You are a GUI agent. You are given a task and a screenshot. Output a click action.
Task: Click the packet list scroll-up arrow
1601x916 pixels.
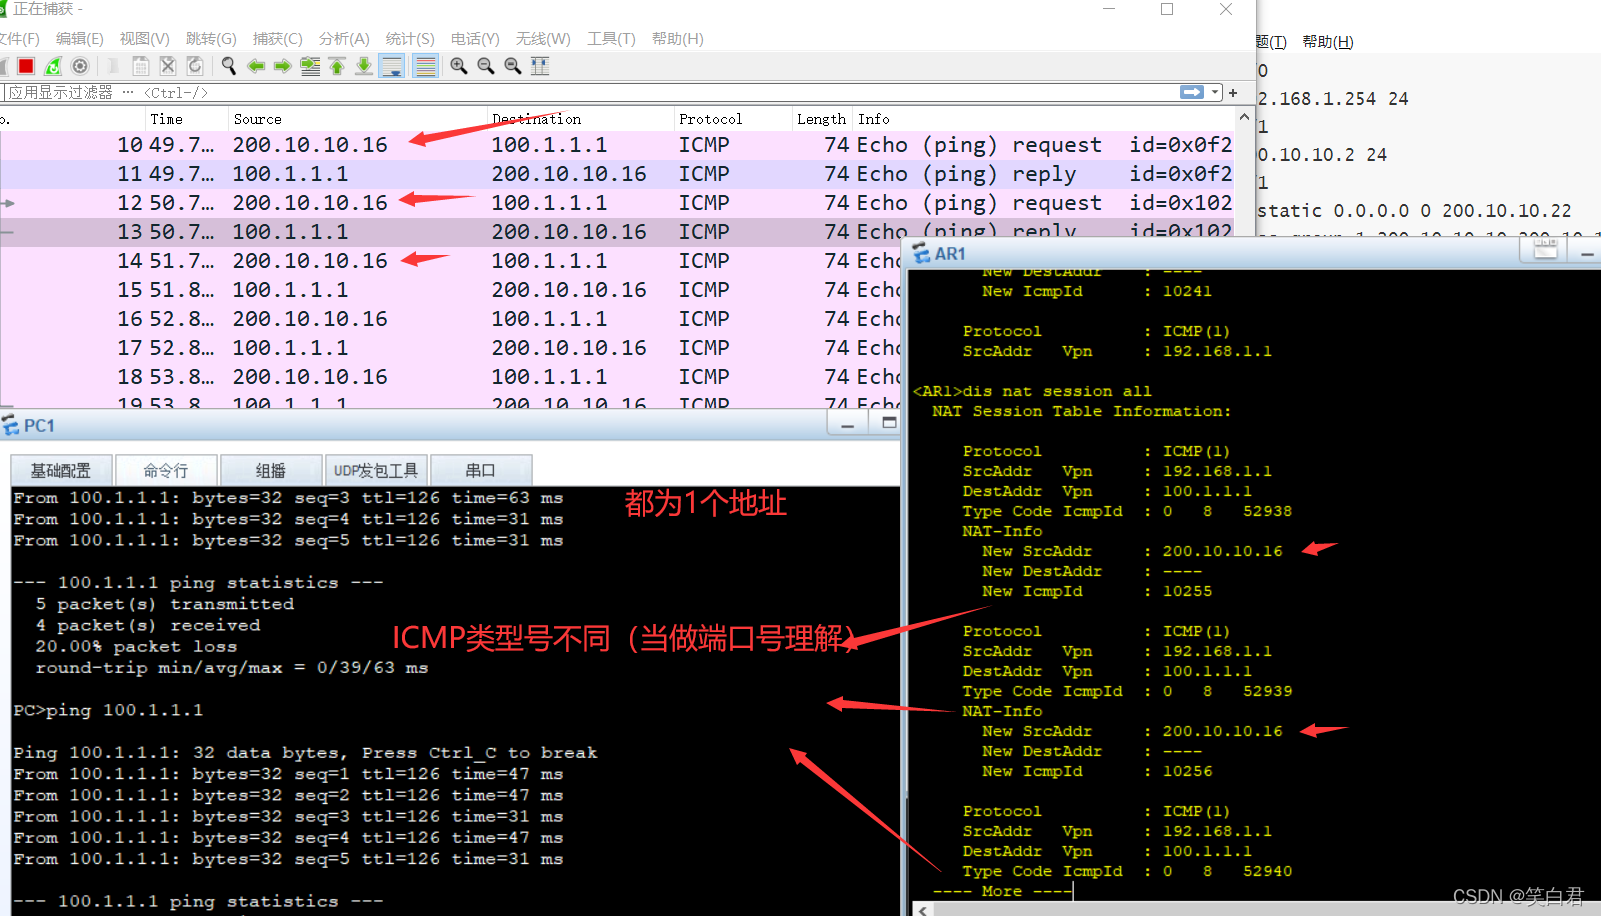pyautogui.click(x=1244, y=118)
